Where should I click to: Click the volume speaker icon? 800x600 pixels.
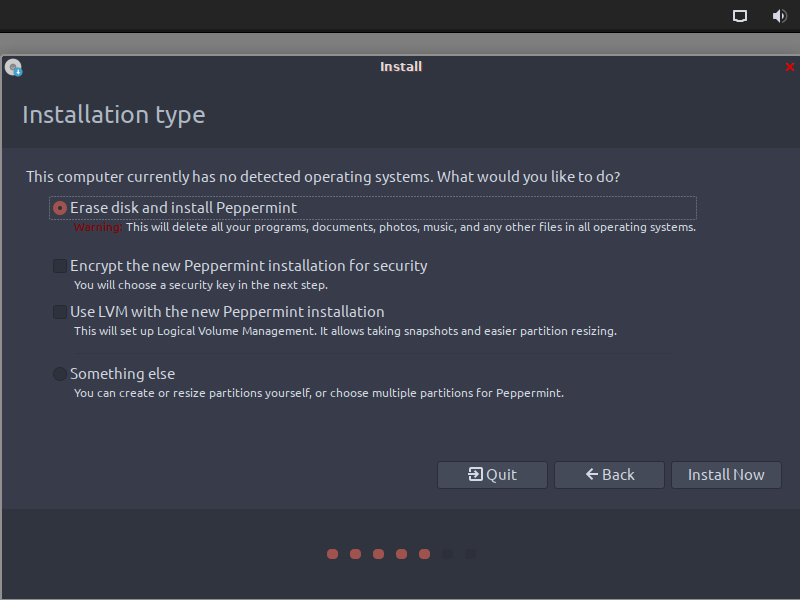[x=779, y=16]
